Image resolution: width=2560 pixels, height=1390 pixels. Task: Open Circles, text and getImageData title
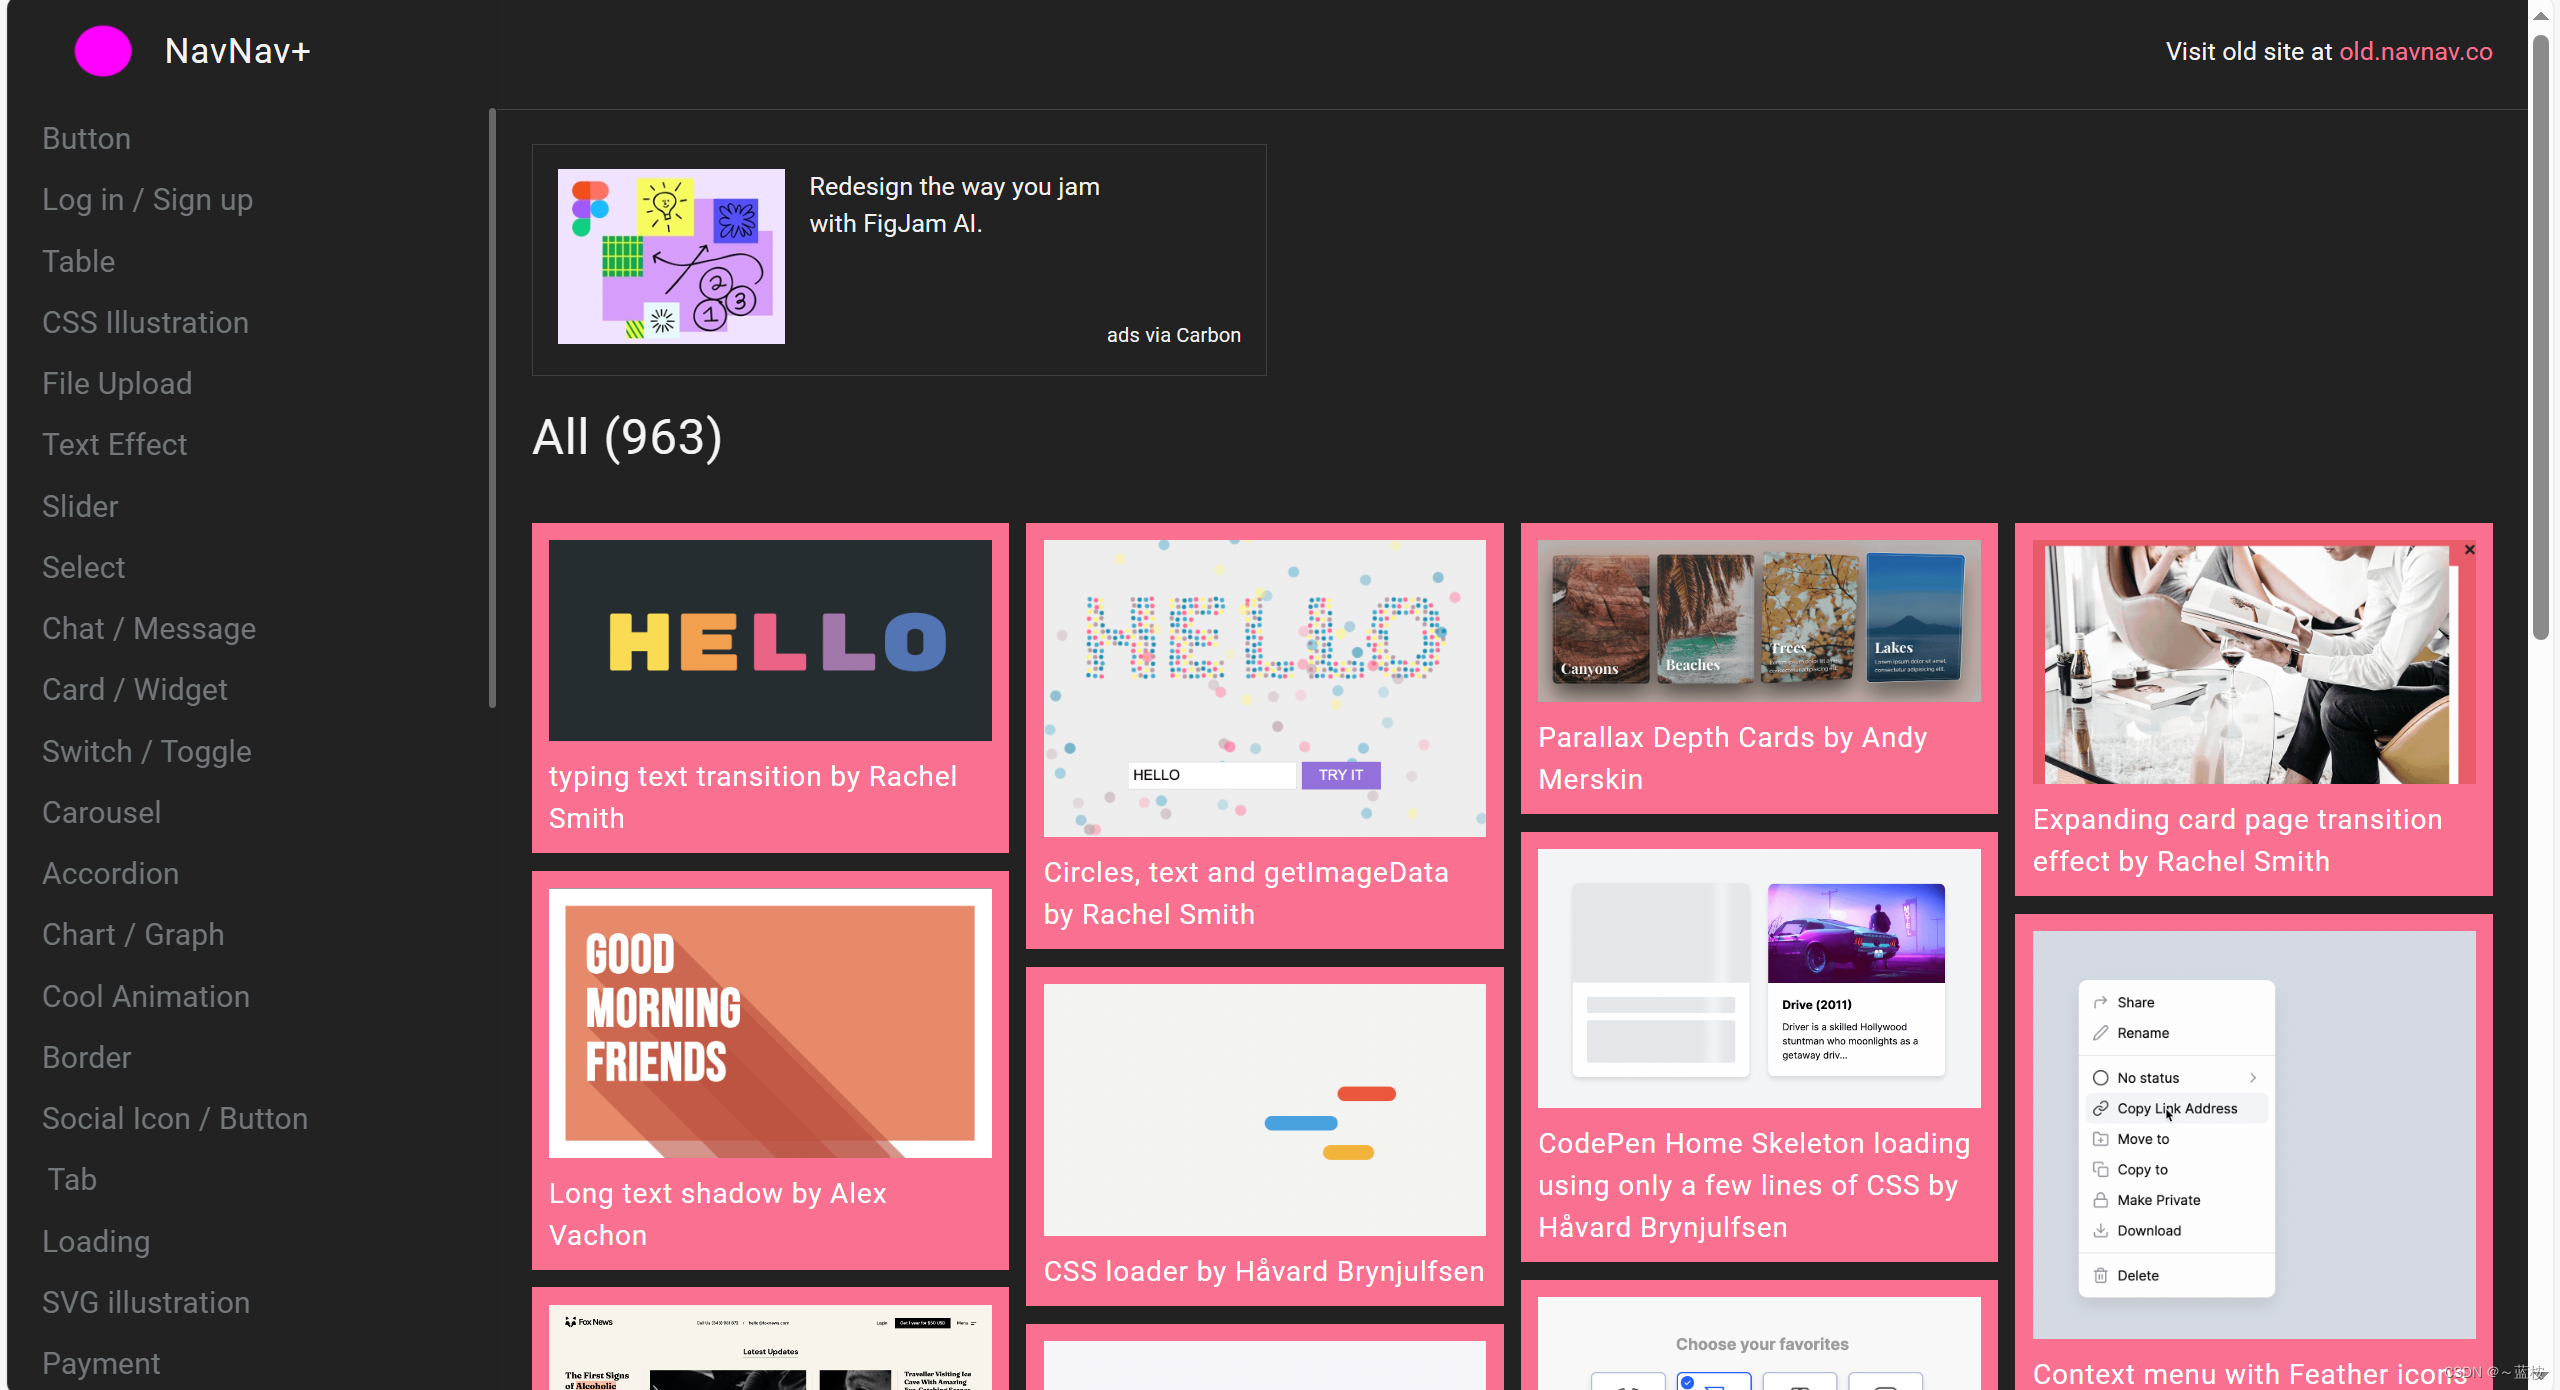[x=1246, y=893]
